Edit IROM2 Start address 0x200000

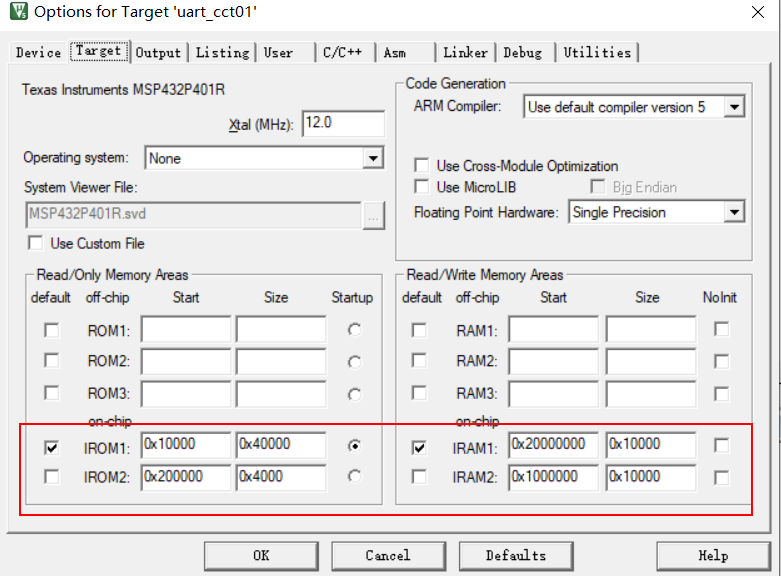point(186,477)
